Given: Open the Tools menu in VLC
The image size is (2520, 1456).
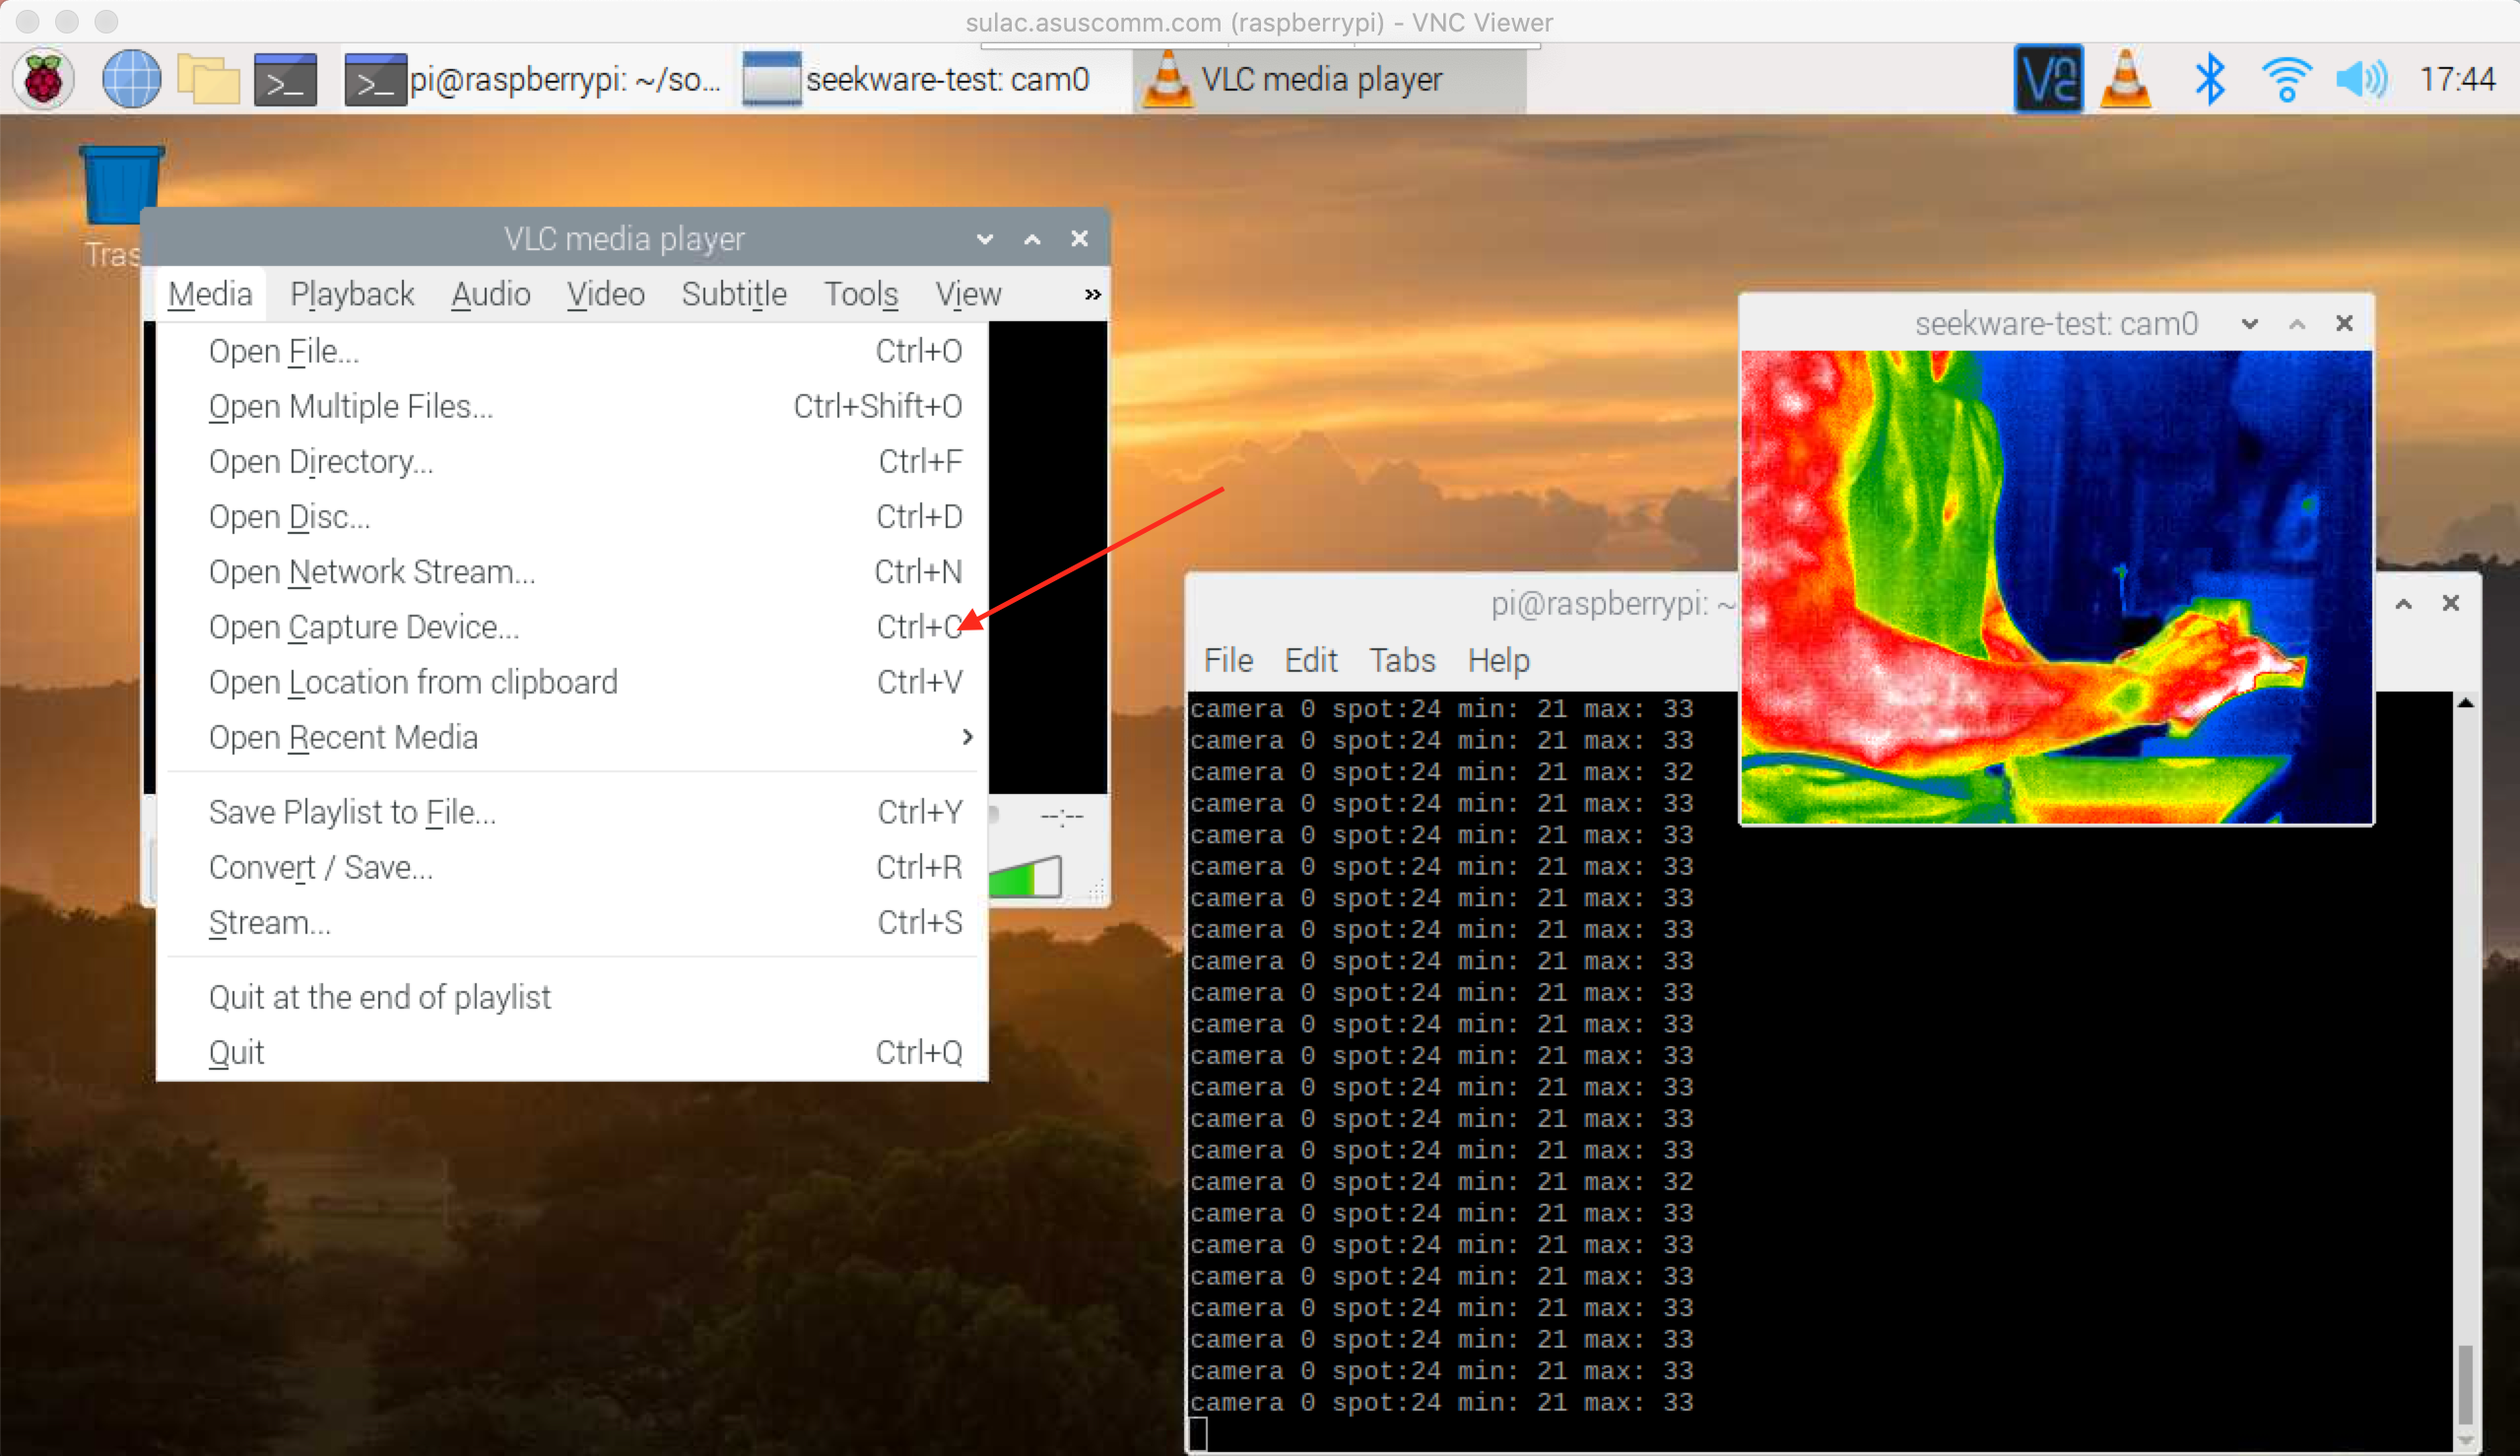Looking at the screenshot, I should (x=861, y=294).
